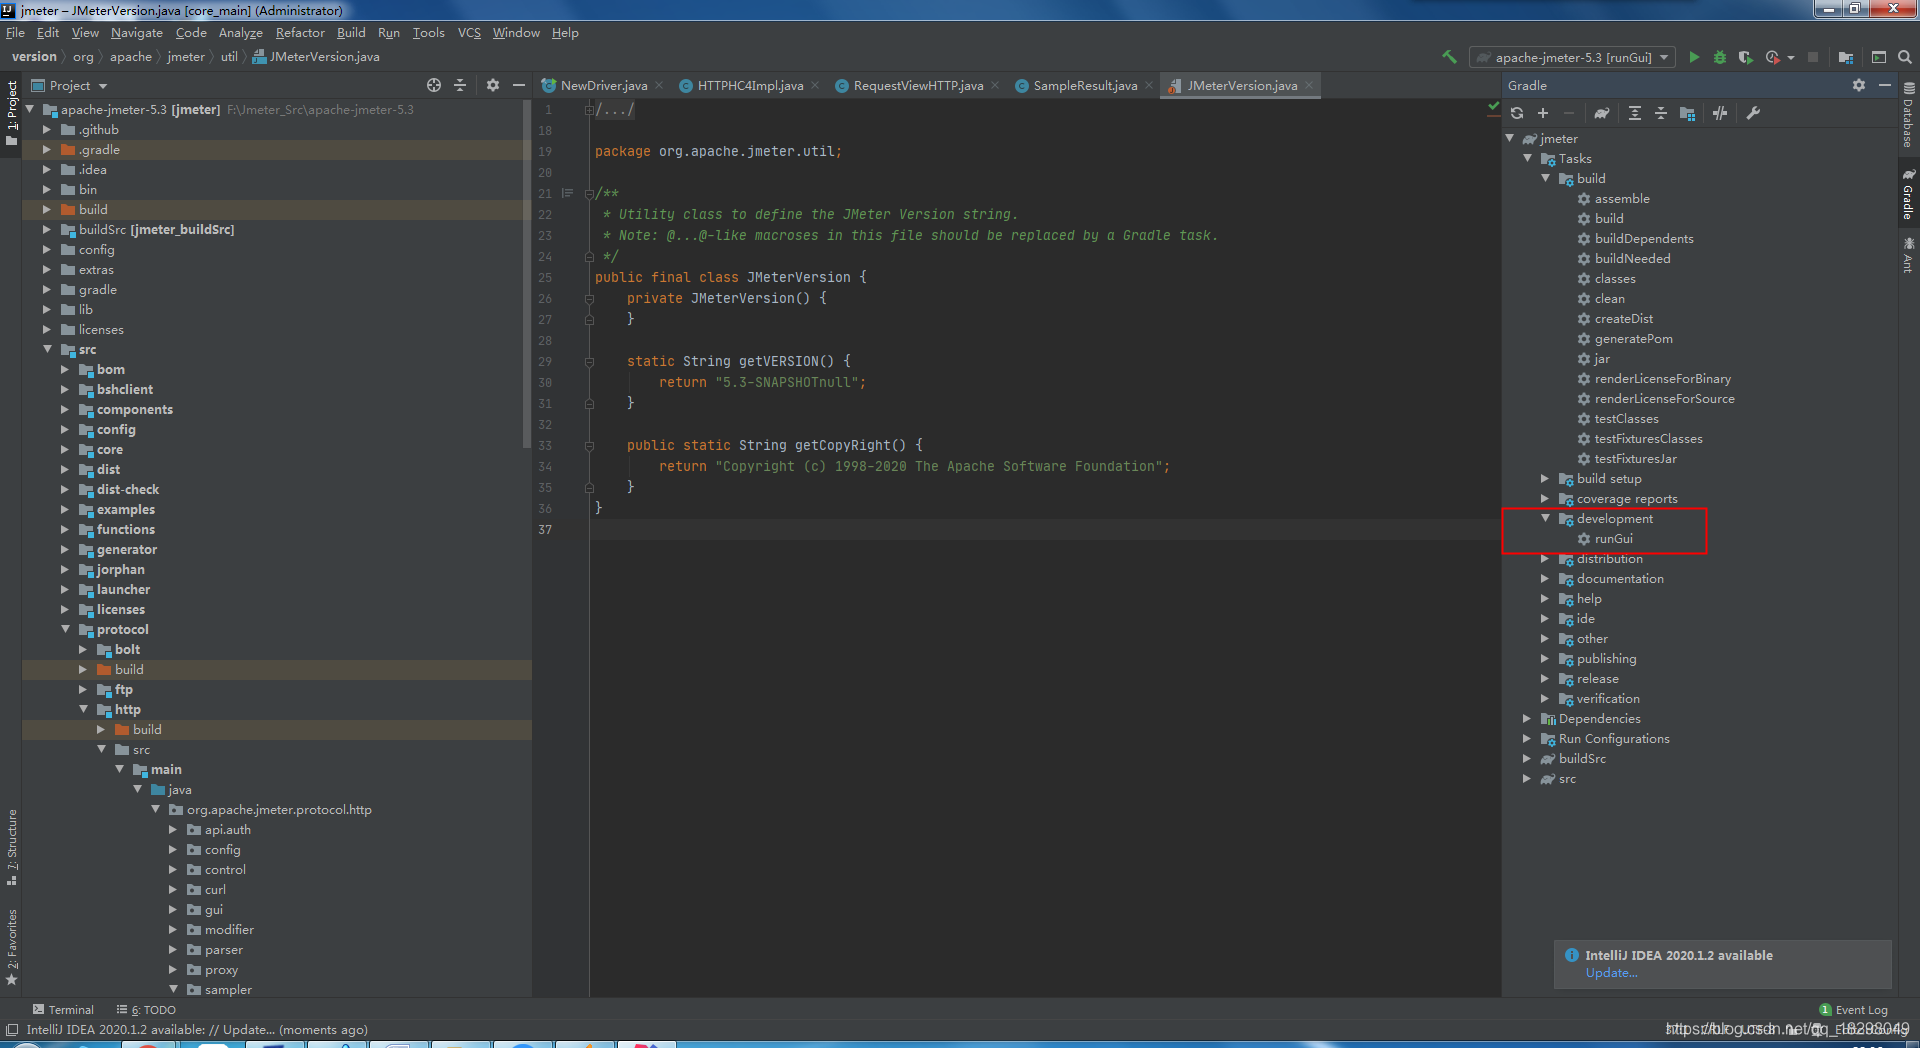Click the Run Anything icon in the main toolbar
Screen dimensions: 1920x1048
coord(1879,57)
